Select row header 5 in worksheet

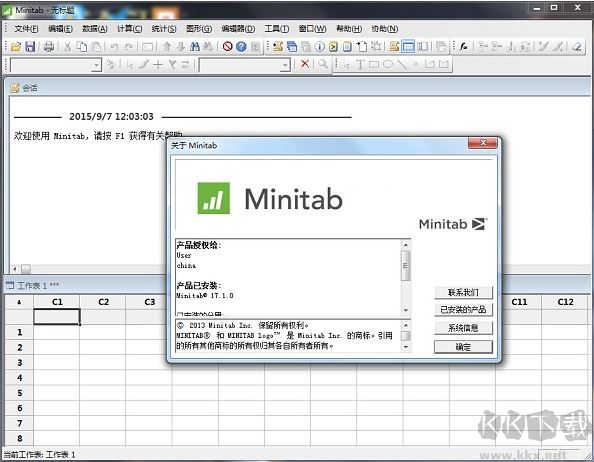click(x=19, y=393)
